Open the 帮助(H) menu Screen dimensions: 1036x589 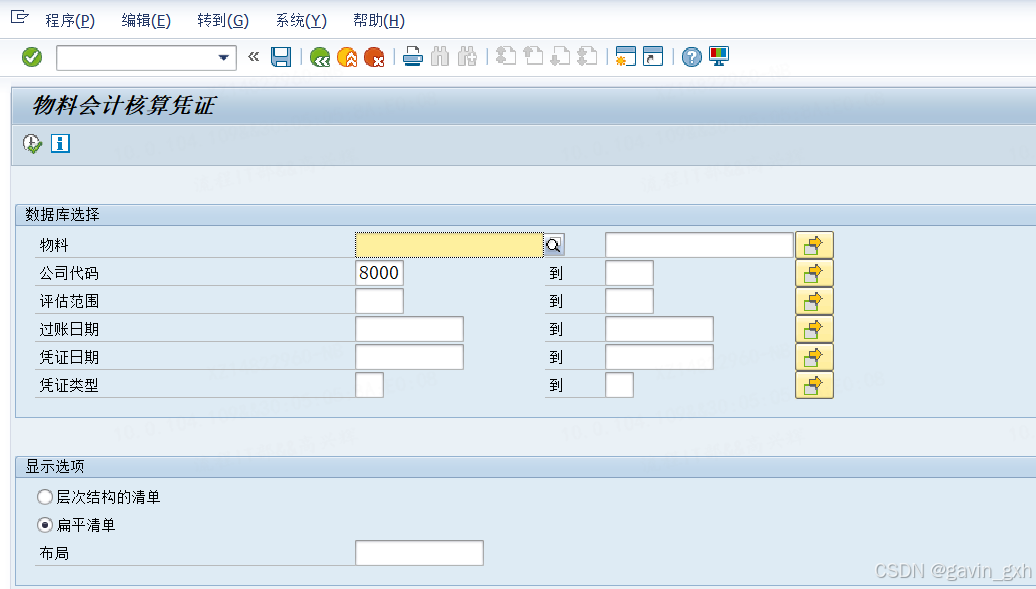coord(379,20)
